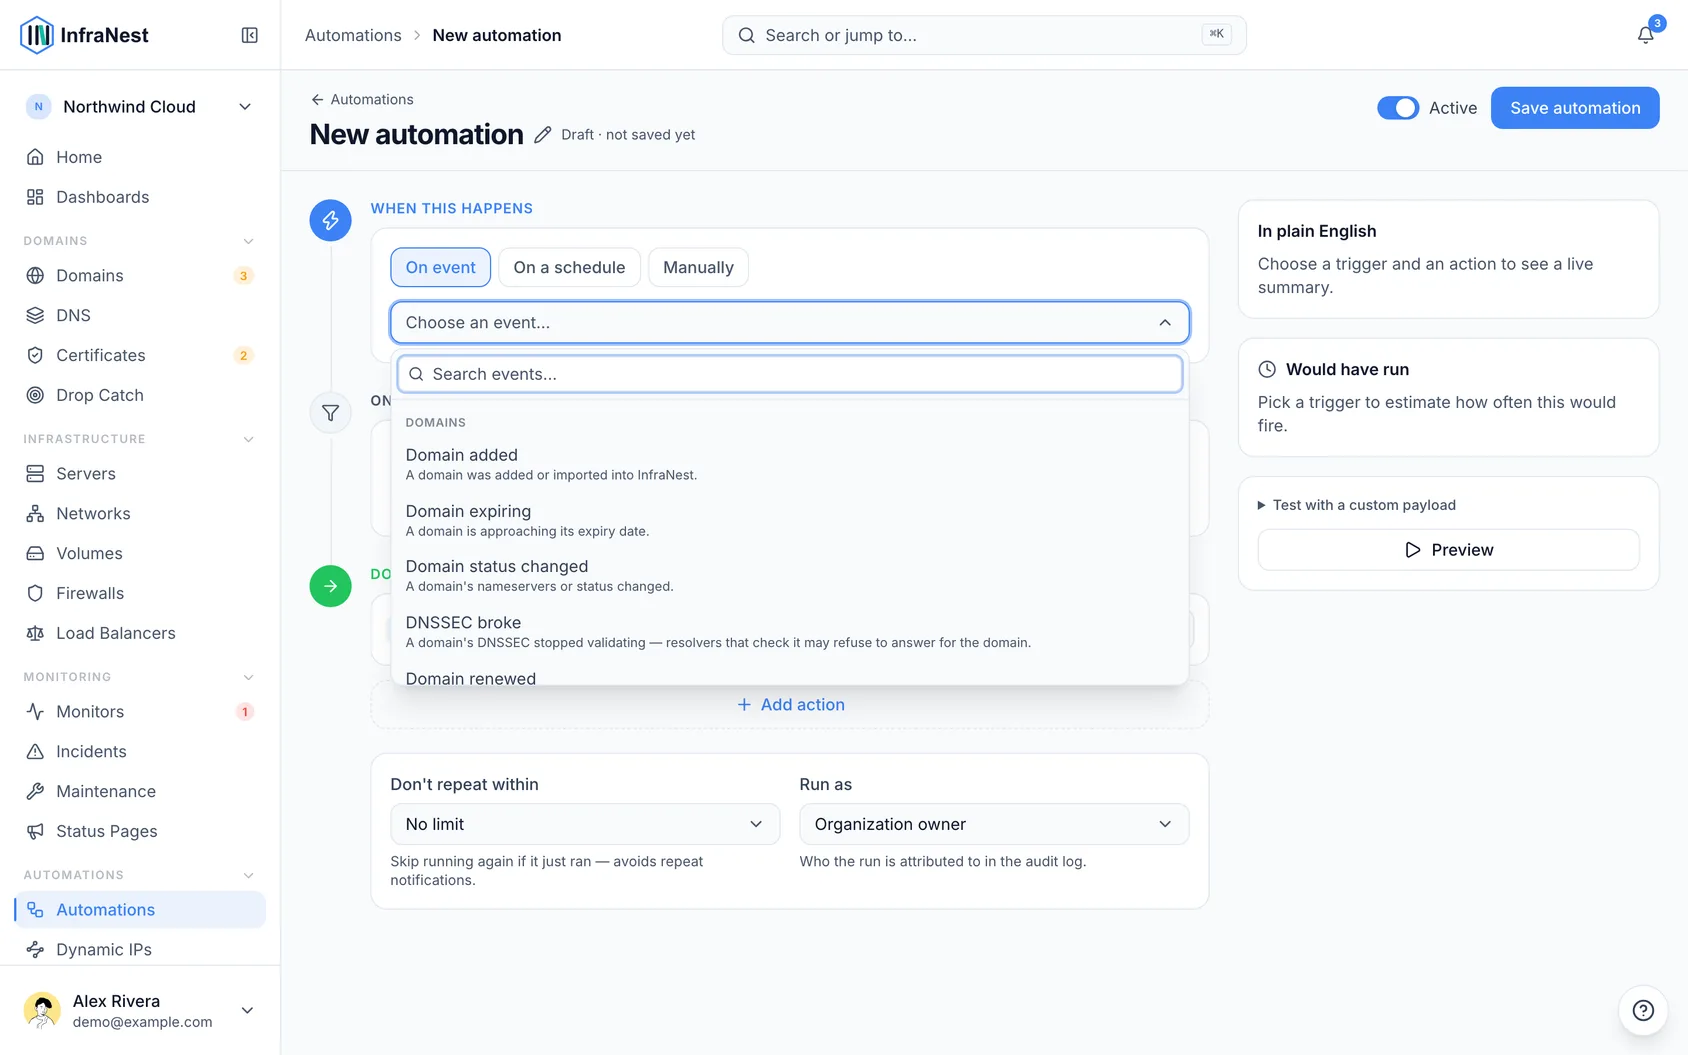The height and width of the screenshot is (1055, 1688).
Task: Choose the DNSSEC broke event
Action: (x=789, y=631)
